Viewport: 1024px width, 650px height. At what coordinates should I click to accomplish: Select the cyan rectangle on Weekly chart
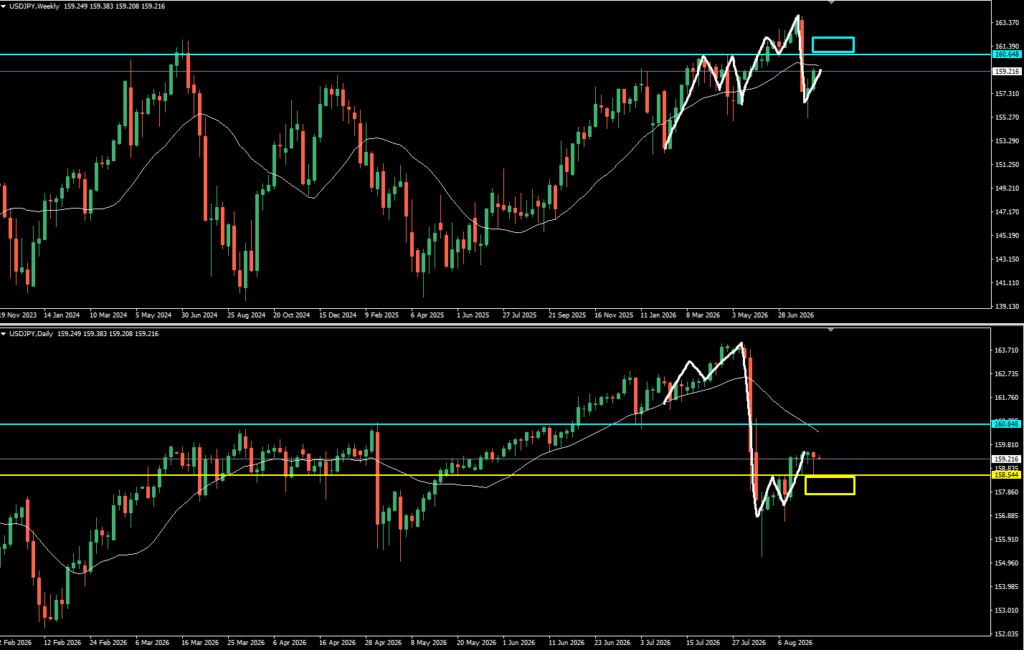click(x=833, y=44)
